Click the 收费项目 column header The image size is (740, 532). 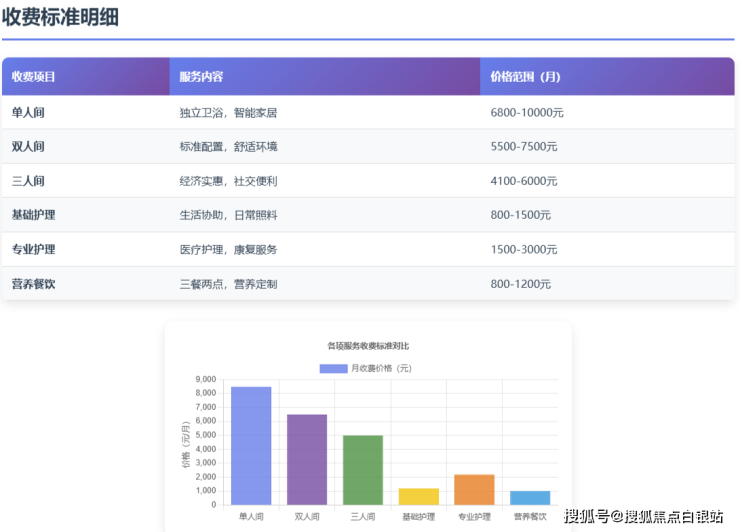pos(33,76)
